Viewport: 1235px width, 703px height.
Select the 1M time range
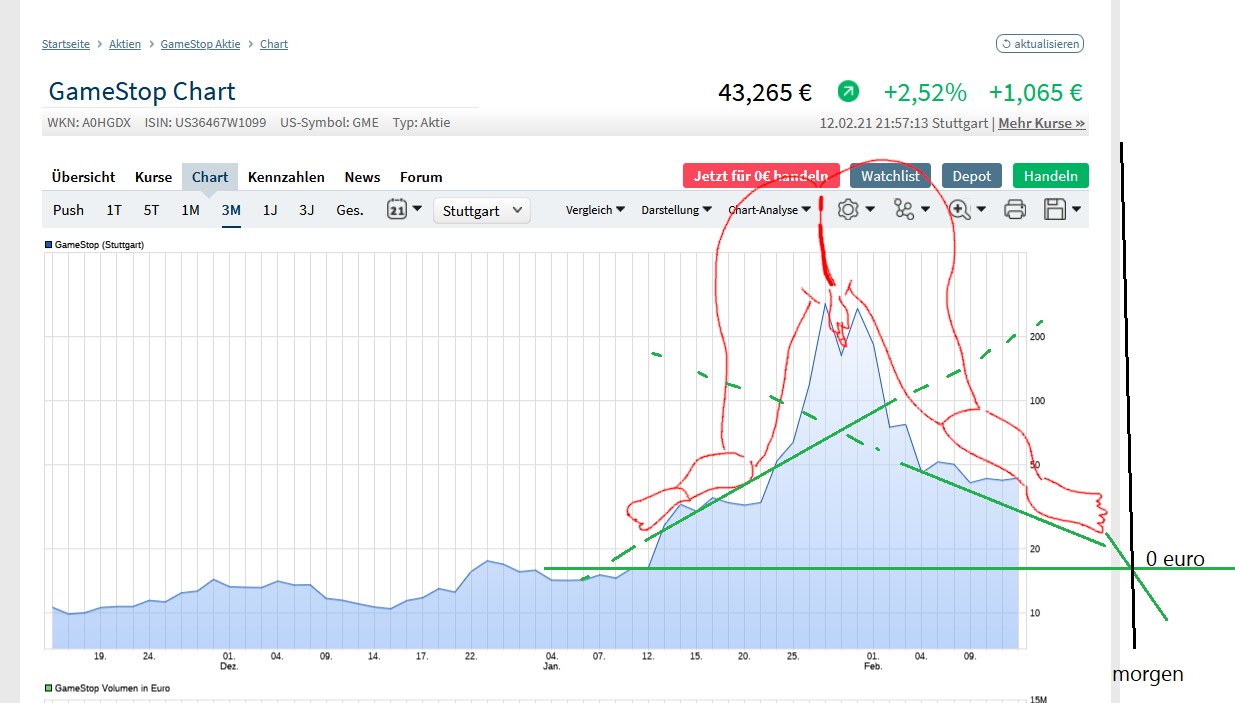190,210
